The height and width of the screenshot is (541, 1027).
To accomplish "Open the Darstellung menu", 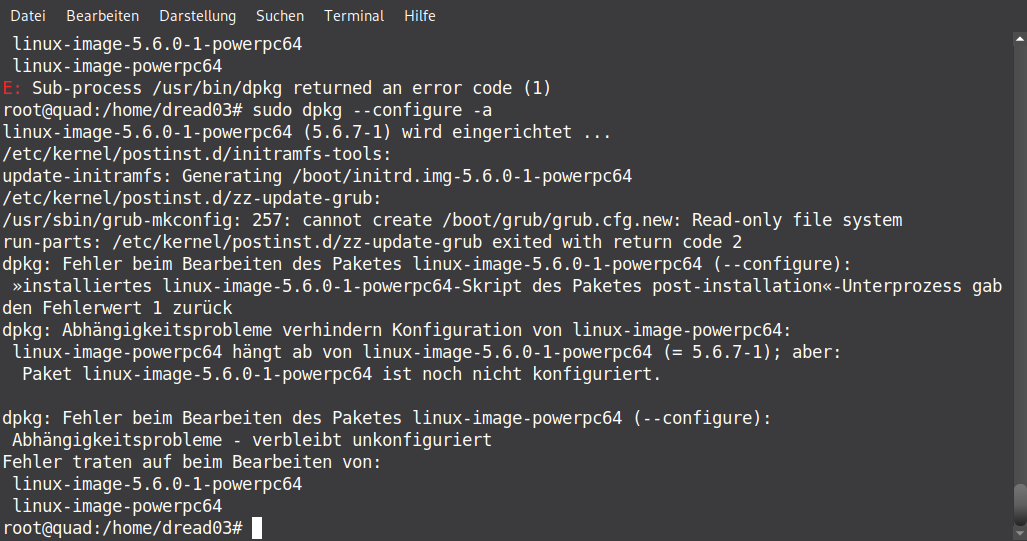I will click(x=197, y=16).
